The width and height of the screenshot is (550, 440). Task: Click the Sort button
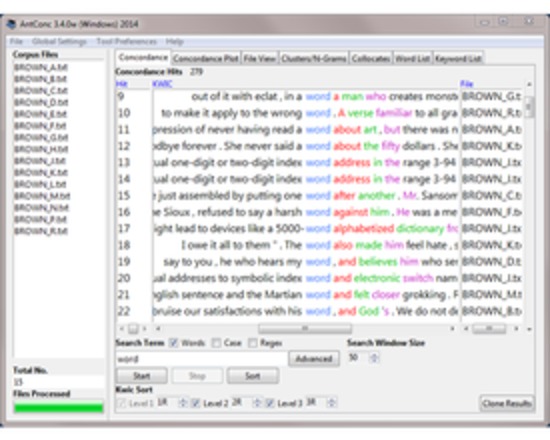tap(253, 376)
